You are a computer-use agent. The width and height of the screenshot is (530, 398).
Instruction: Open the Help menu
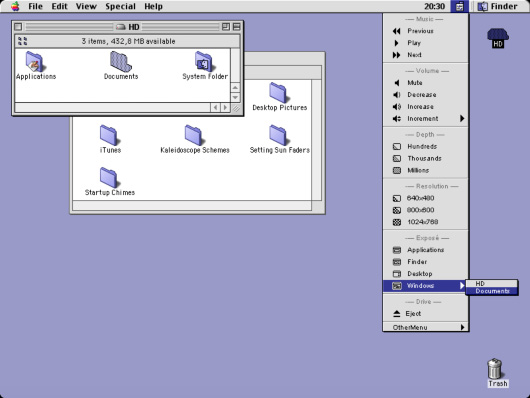click(x=153, y=6)
